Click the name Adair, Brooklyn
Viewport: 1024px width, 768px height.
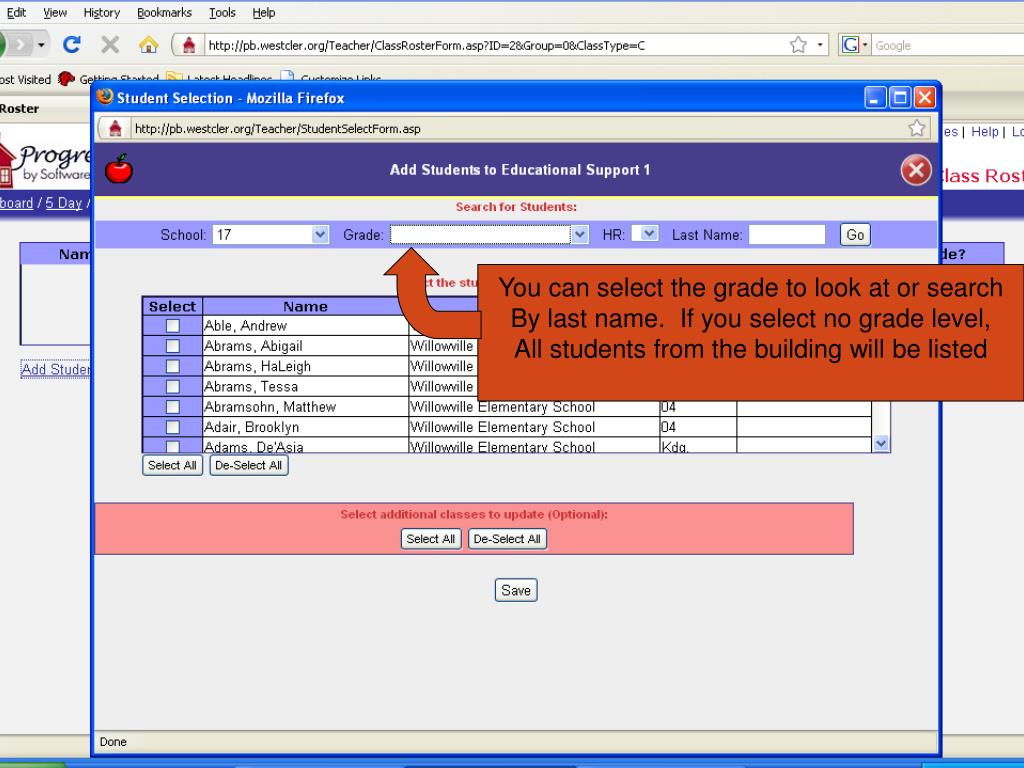coord(251,427)
